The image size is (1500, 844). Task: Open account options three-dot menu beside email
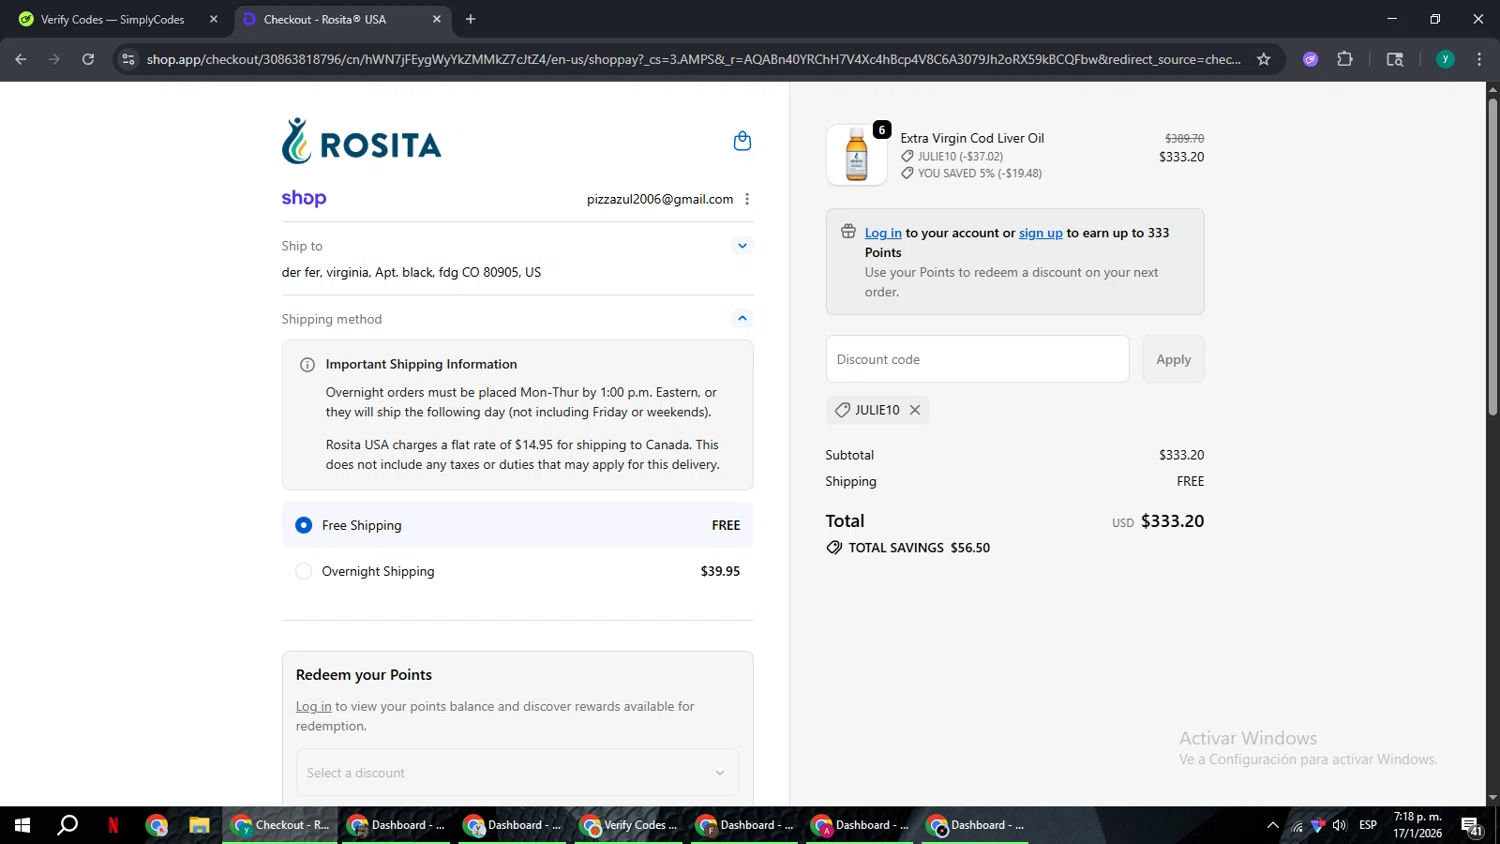(x=747, y=199)
